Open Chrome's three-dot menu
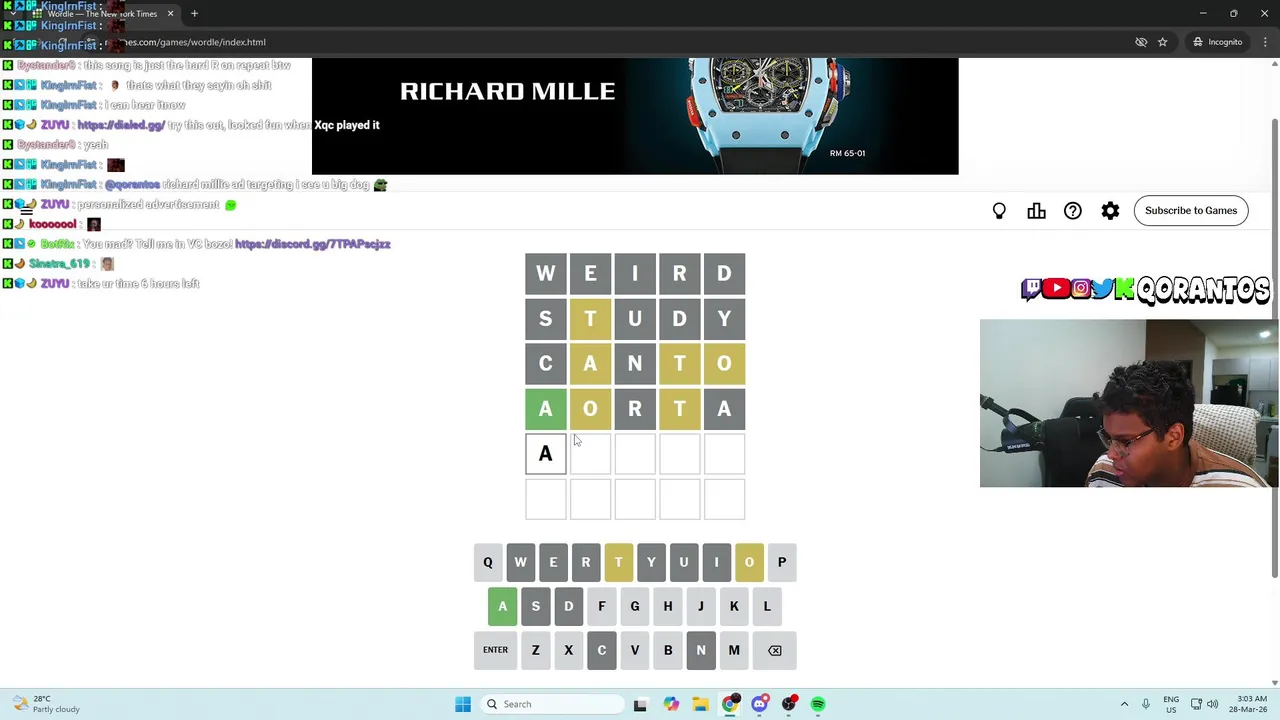The image size is (1280, 720). tap(1265, 42)
